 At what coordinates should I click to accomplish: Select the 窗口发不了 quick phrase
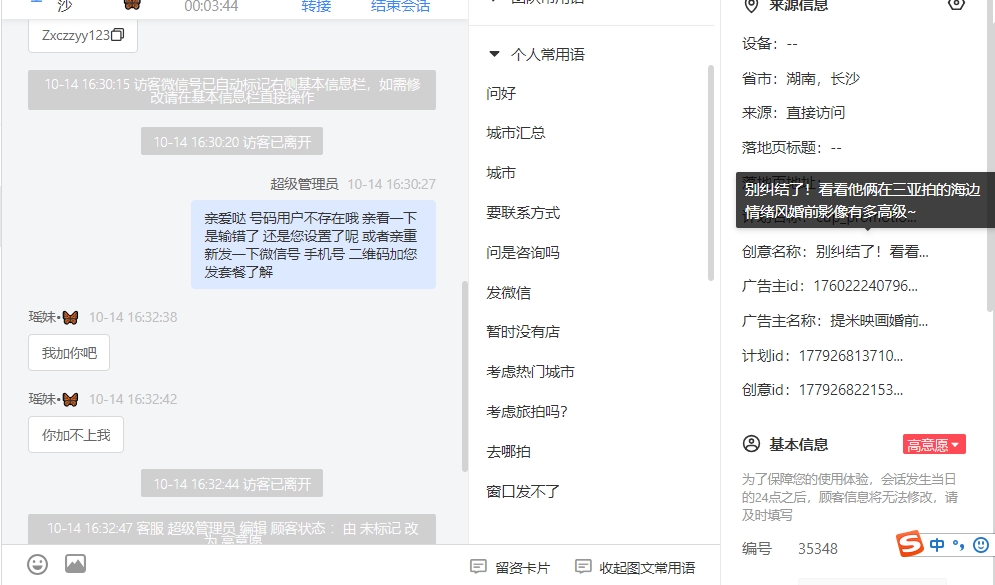(523, 492)
